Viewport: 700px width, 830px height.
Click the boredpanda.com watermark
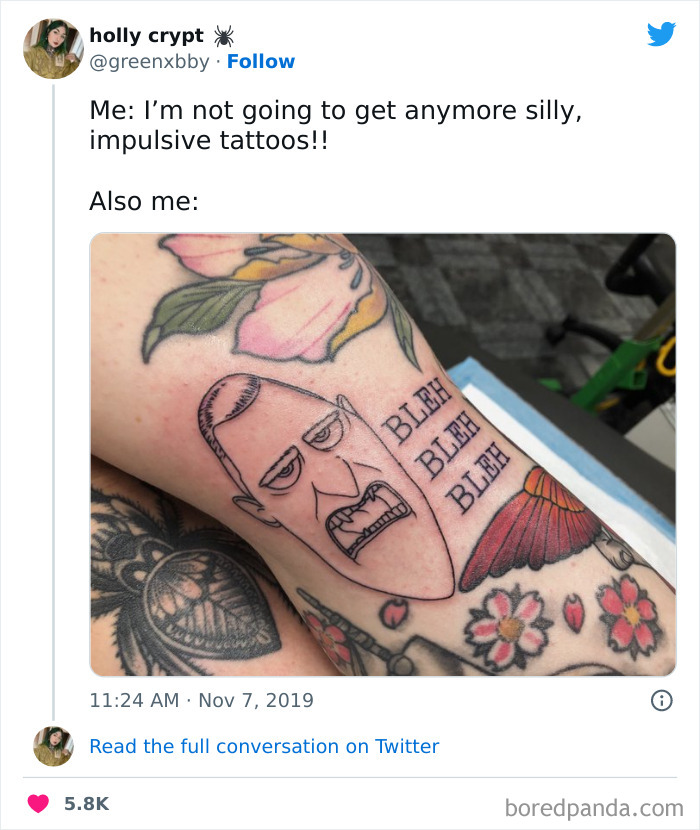pyautogui.click(x=594, y=808)
